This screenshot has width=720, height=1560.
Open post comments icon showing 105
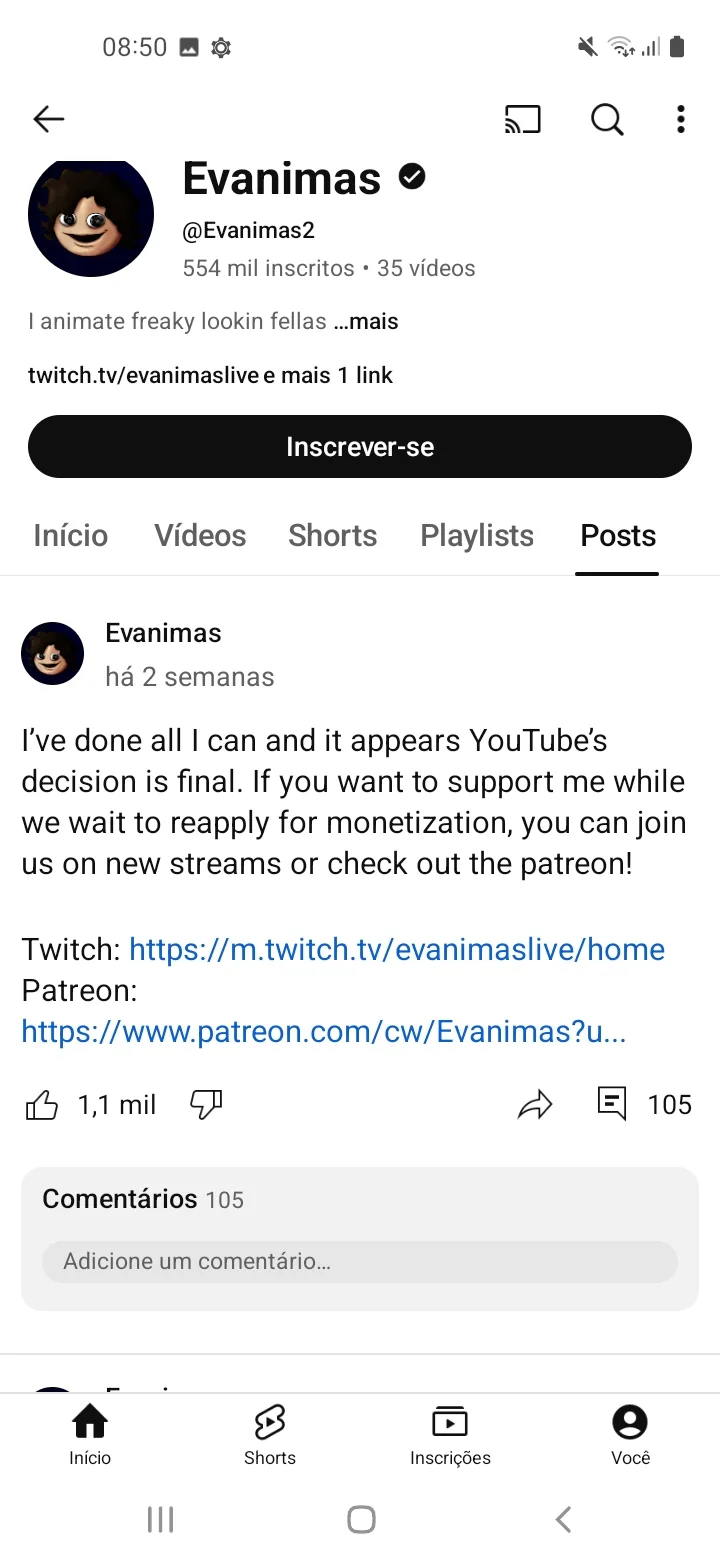coord(612,1104)
